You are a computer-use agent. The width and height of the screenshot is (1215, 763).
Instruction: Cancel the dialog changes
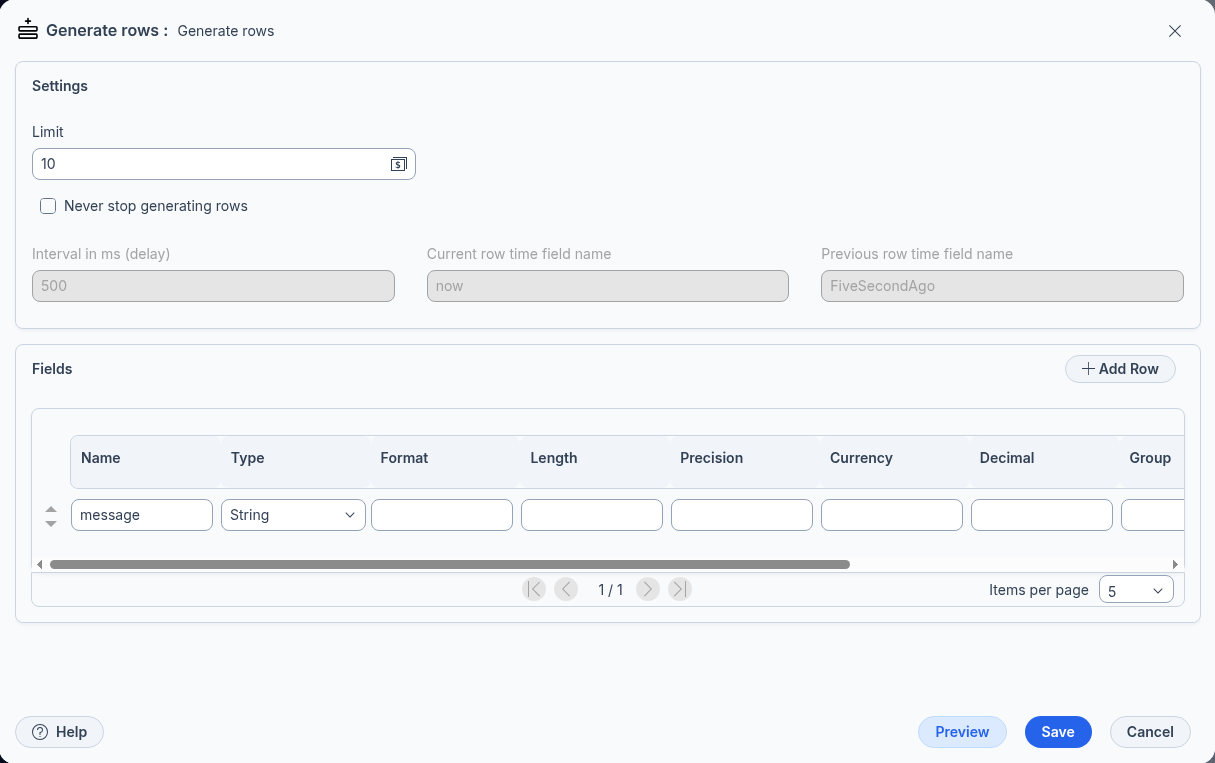click(1150, 732)
